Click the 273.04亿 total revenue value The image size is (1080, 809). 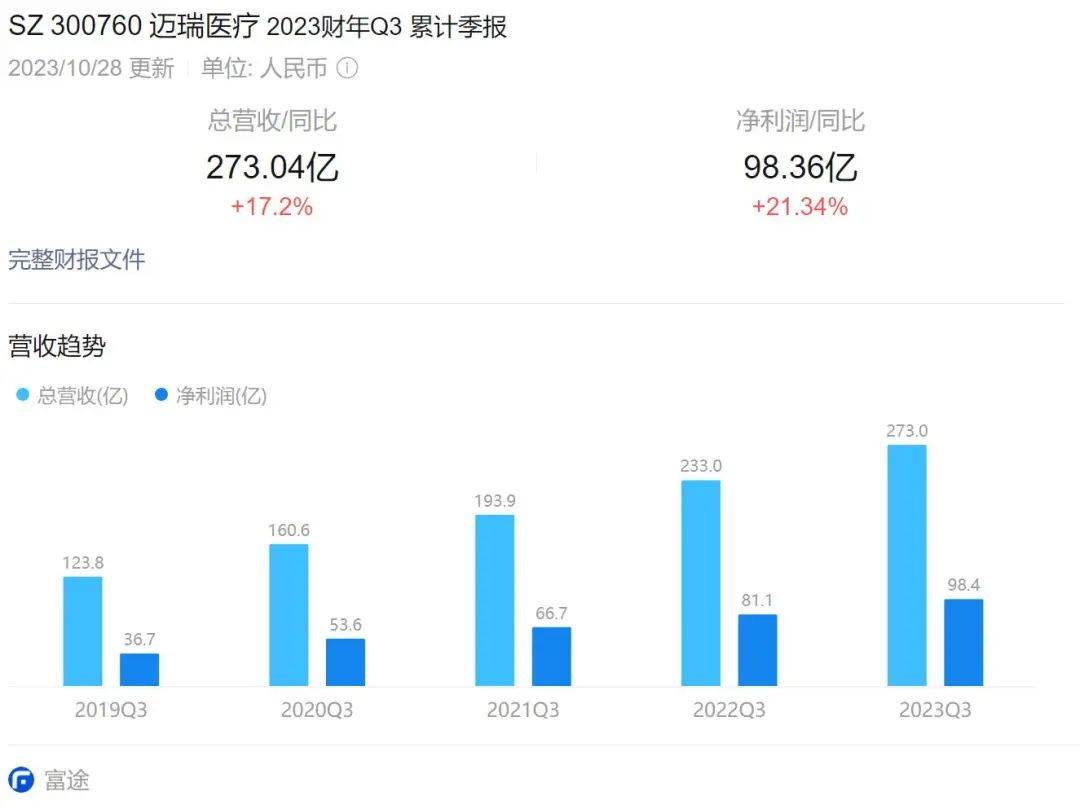click(x=272, y=167)
